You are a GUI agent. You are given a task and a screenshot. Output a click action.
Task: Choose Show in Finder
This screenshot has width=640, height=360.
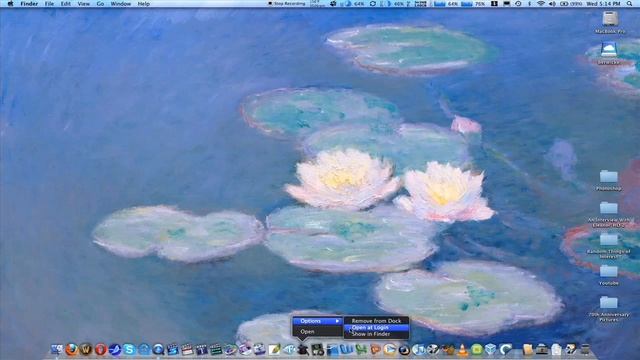[376, 334]
